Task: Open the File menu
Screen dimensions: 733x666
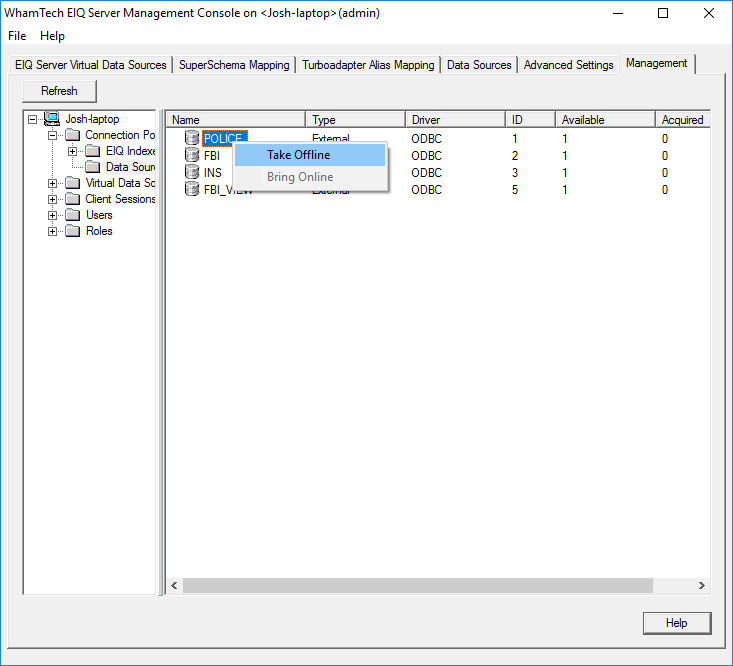Action: click(17, 36)
